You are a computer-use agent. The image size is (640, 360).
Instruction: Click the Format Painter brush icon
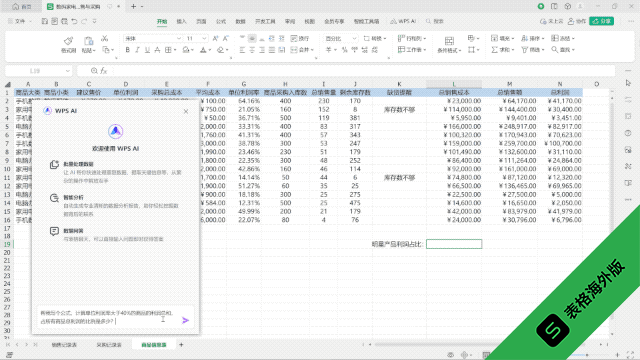click(x=69, y=41)
